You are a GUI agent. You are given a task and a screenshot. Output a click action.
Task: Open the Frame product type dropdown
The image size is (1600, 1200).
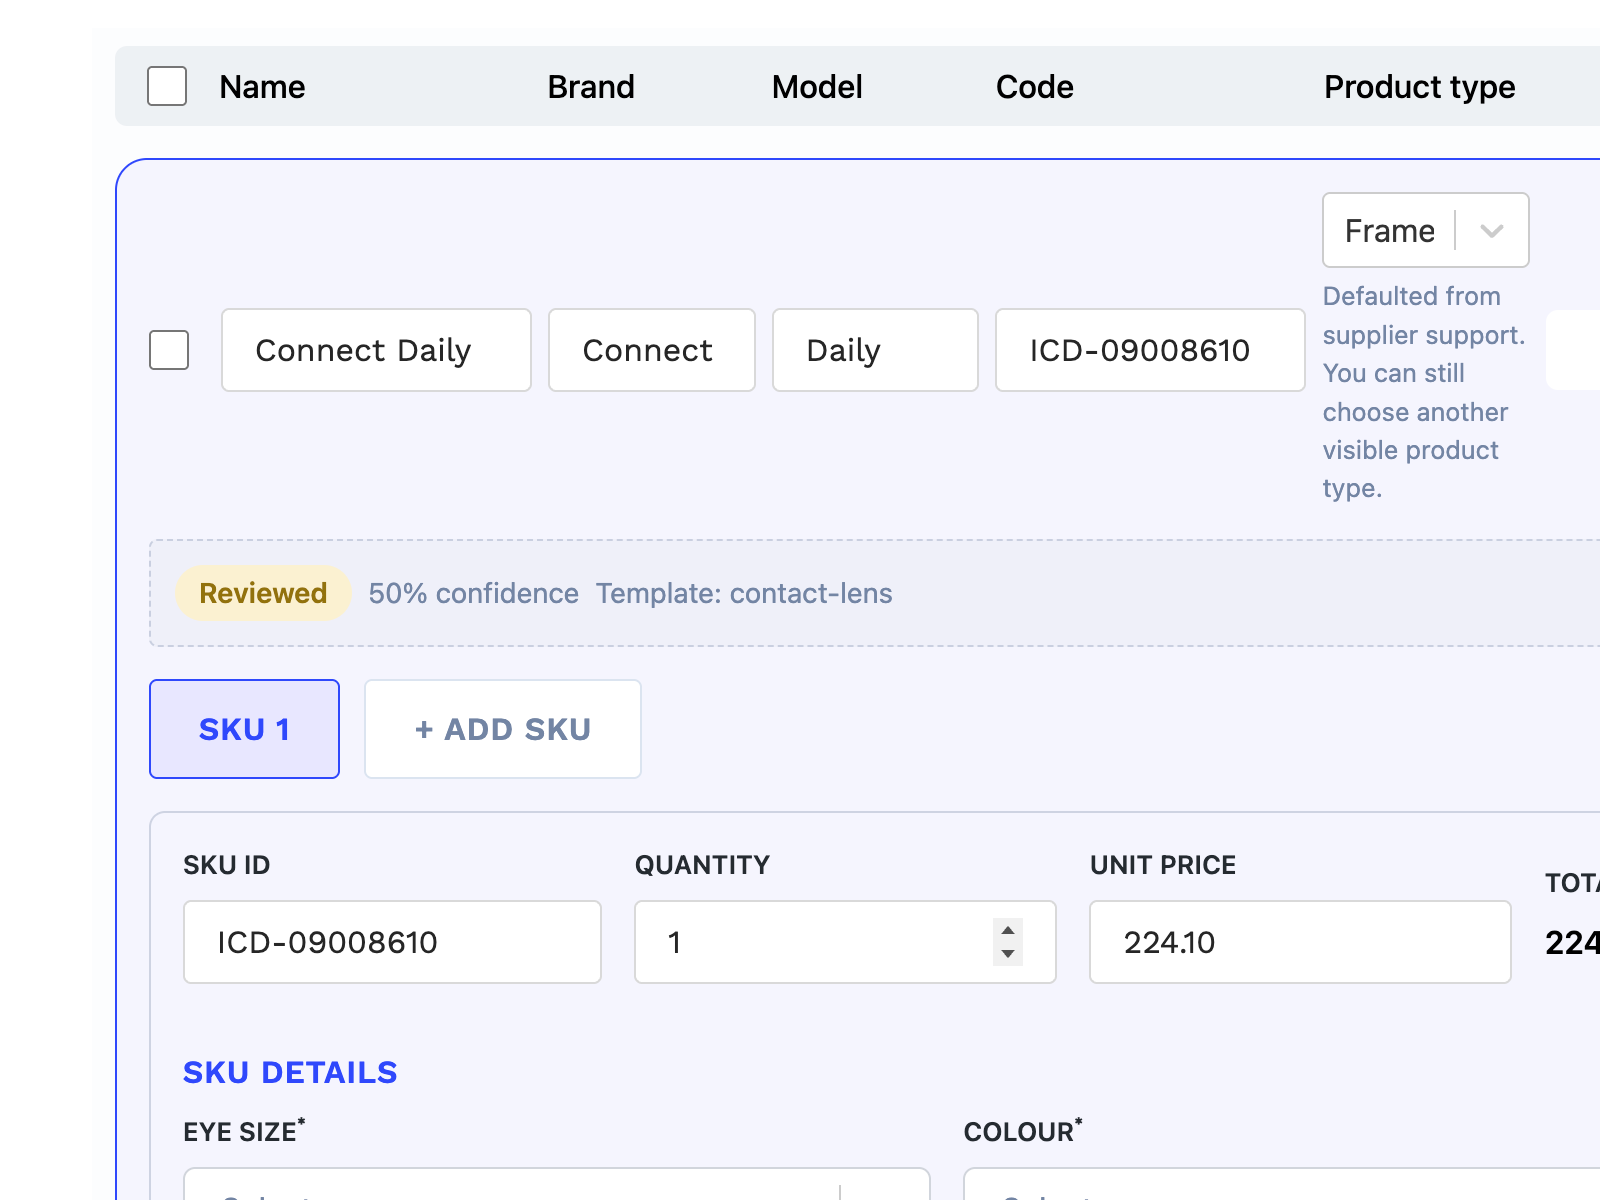point(1425,230)
